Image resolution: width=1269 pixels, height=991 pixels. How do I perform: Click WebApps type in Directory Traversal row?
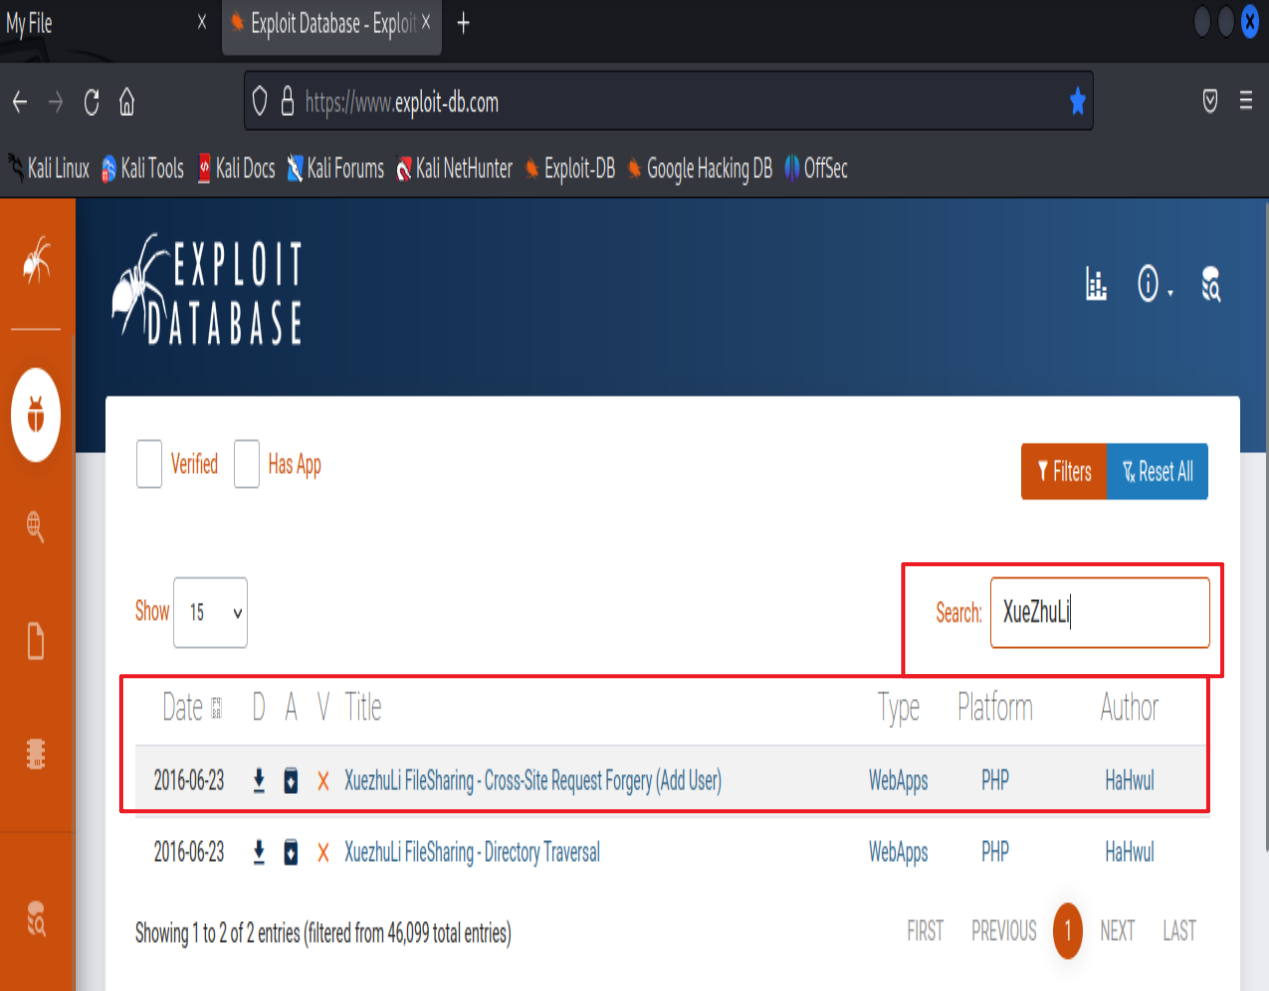(x=898, y=853)
